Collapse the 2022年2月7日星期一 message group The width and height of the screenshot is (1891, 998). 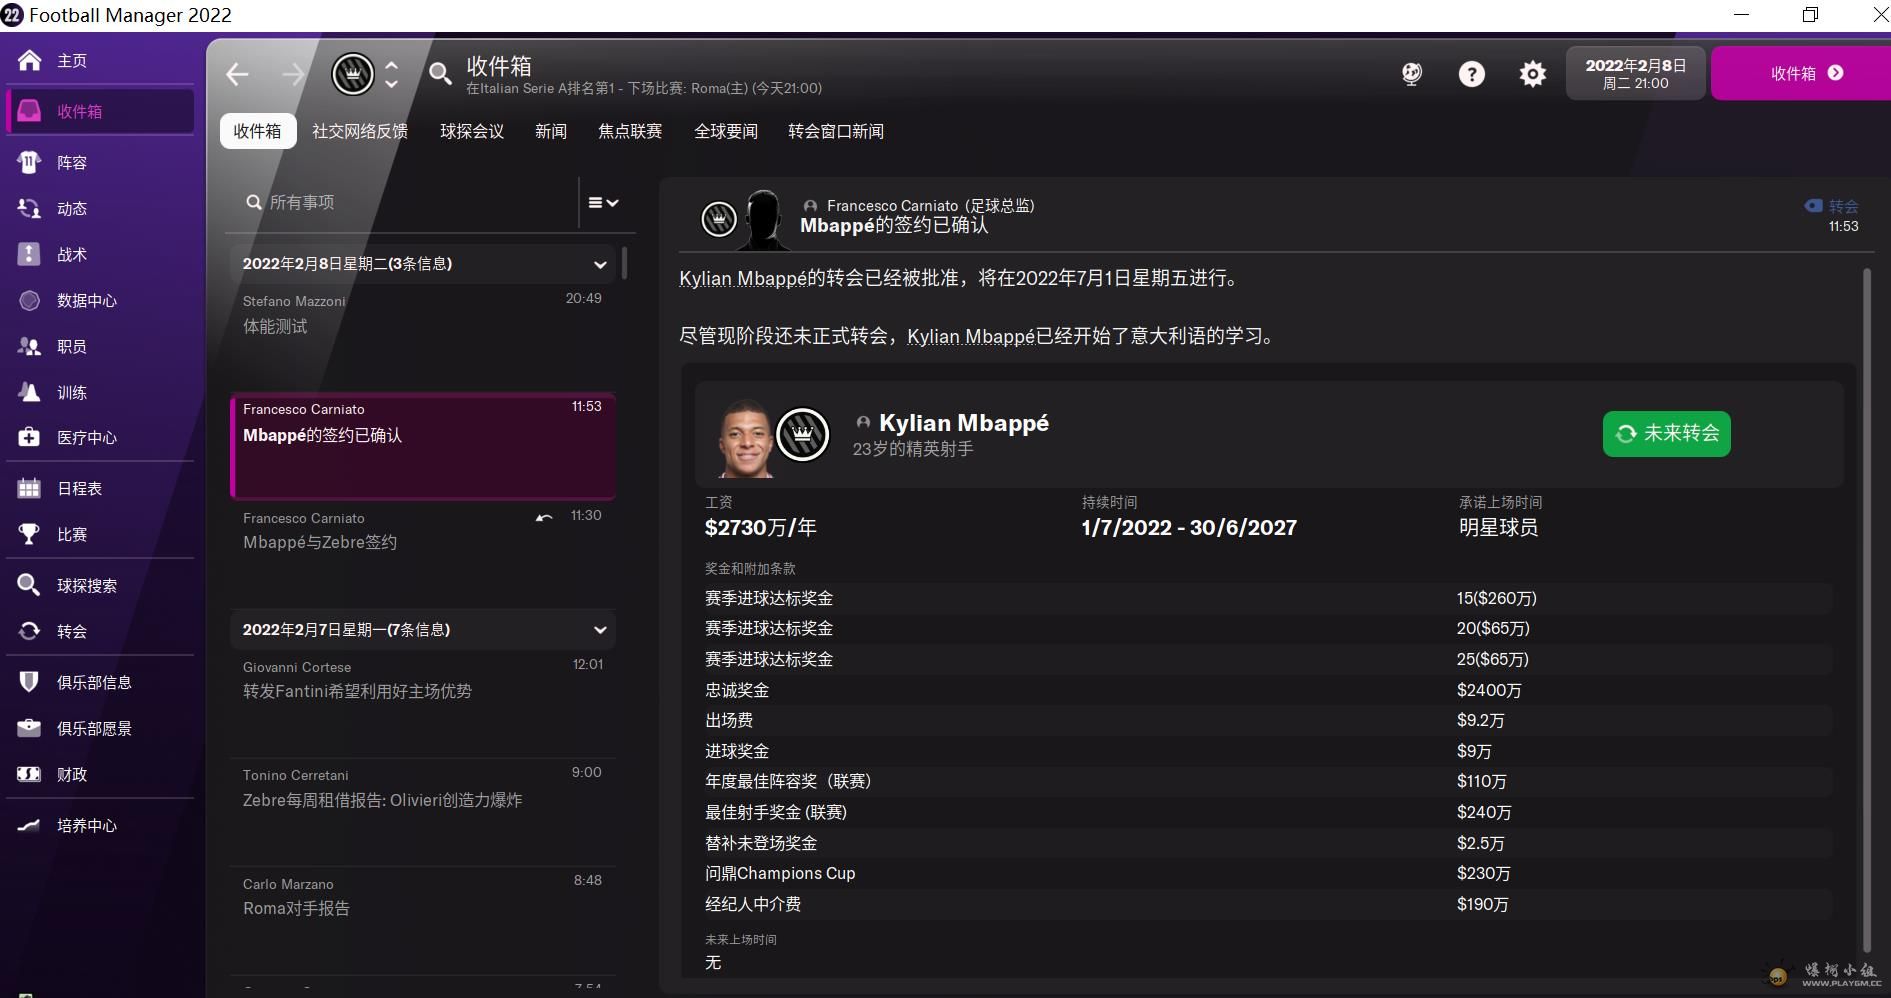[600, 630]
